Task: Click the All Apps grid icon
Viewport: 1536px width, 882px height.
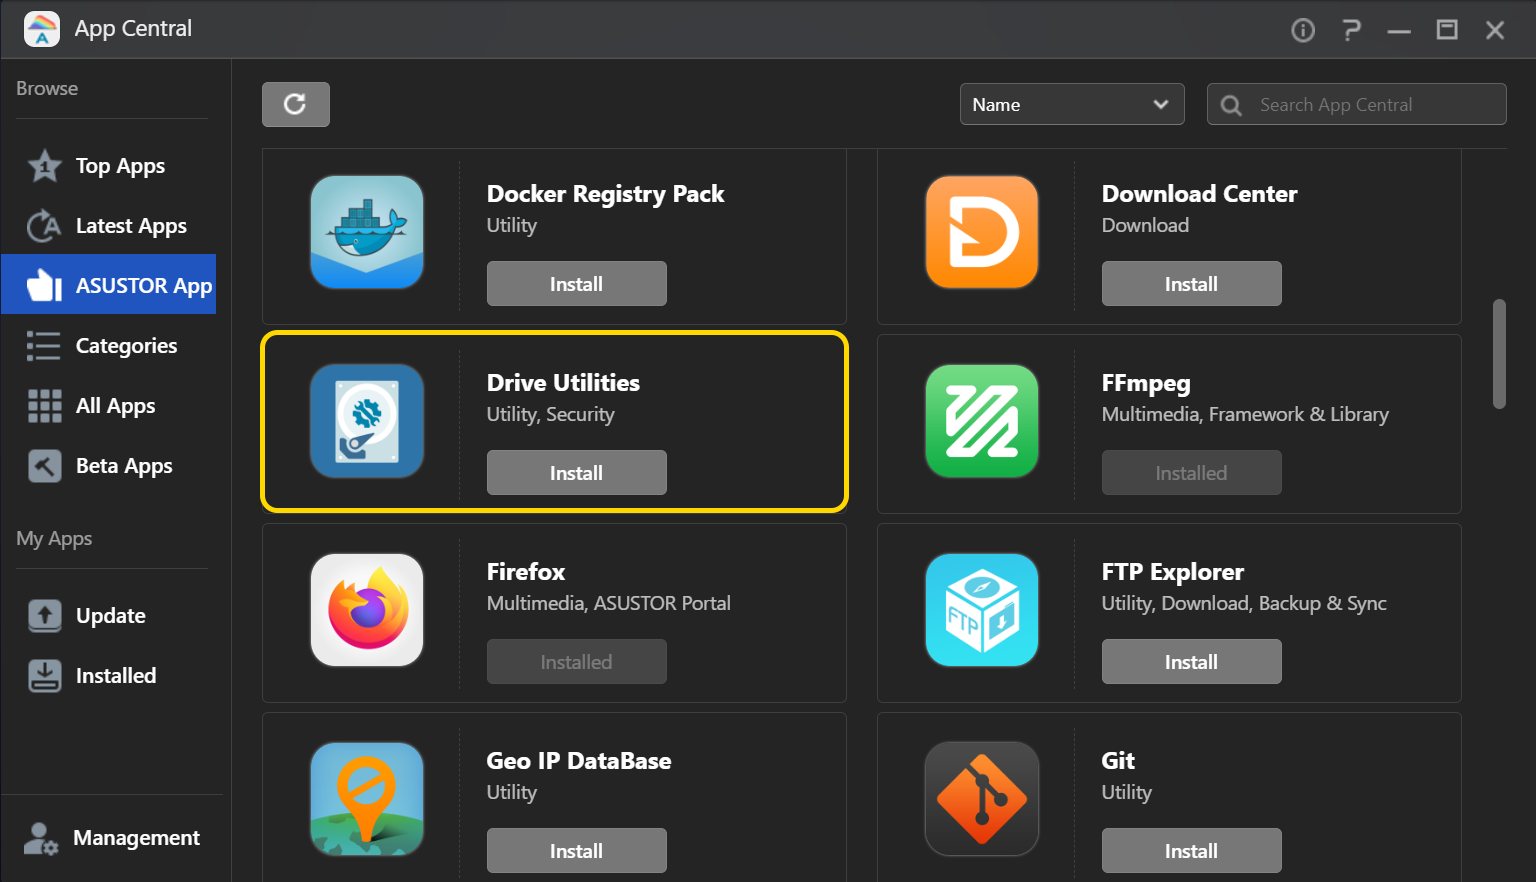Action: tap(44, 406)
